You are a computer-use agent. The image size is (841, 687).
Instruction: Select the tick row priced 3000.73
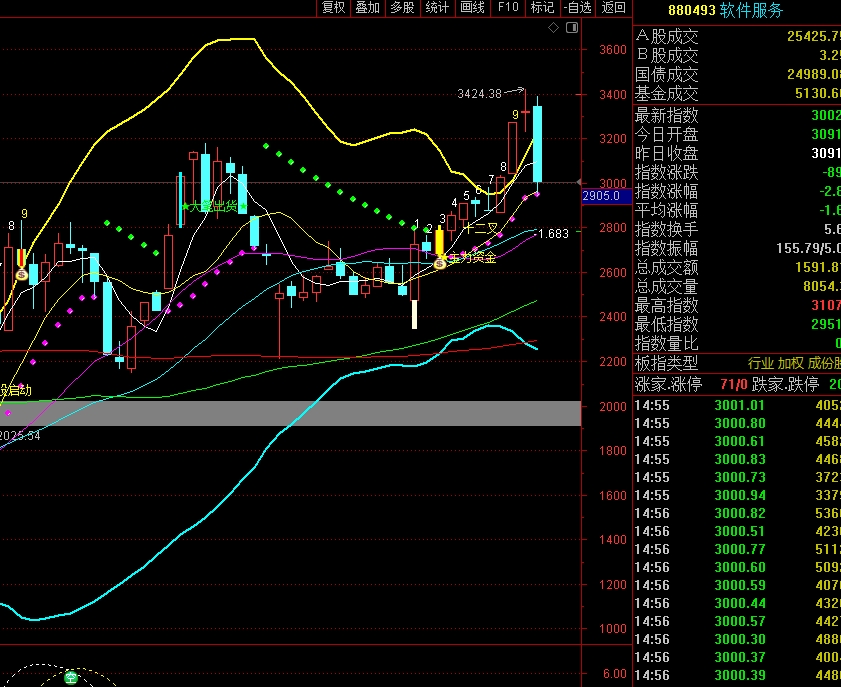click(737, 477)
